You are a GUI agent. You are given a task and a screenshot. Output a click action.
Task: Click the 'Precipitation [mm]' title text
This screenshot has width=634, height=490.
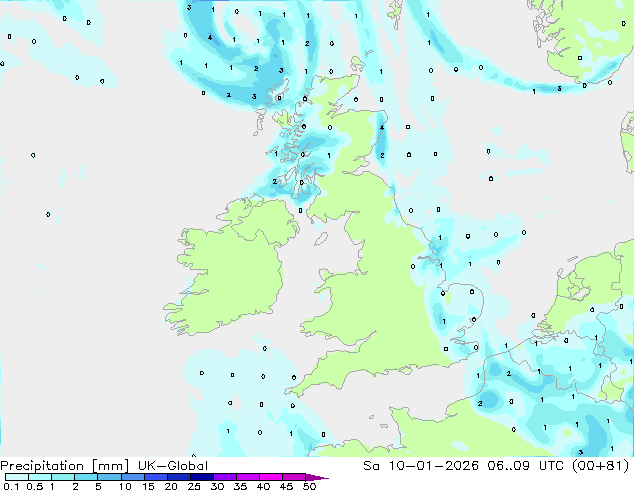pyautogui.click(x=64, y=466)
